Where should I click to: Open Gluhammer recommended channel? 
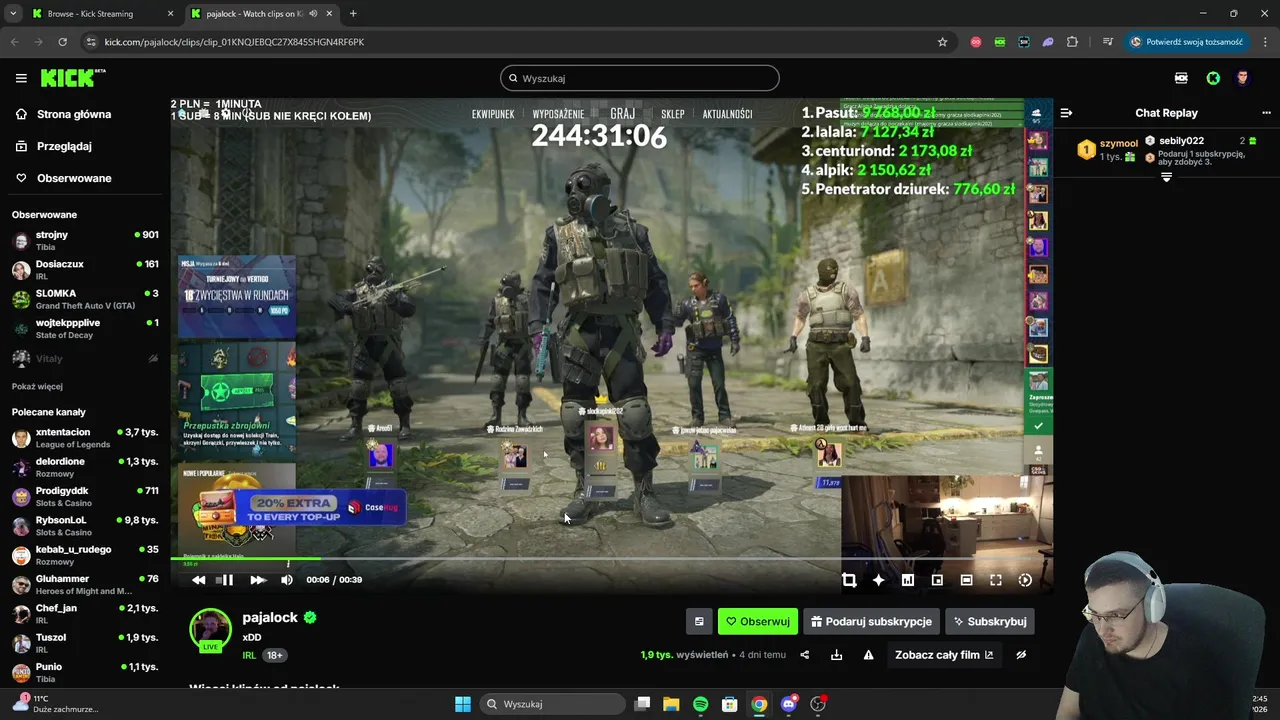click(85, 584)
